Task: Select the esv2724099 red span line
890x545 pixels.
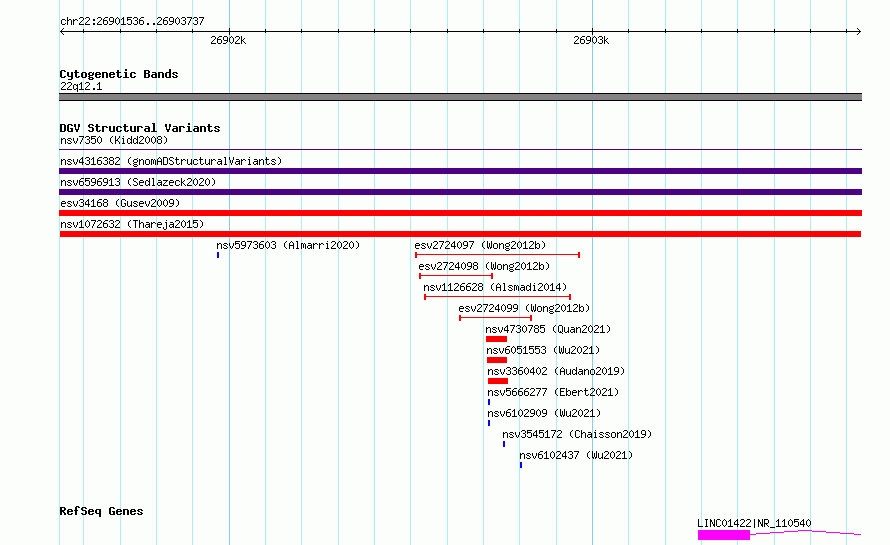Action: pyautogui.click(x=496, y=318)
